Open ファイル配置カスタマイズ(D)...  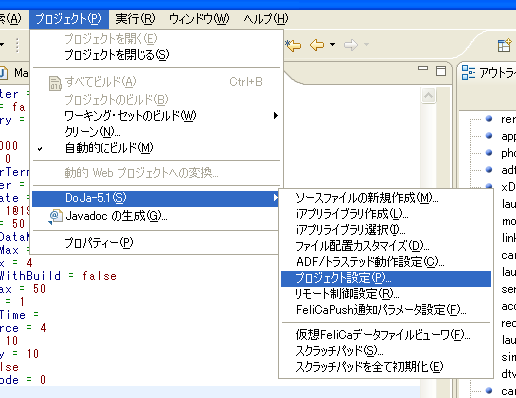(386, 246)
